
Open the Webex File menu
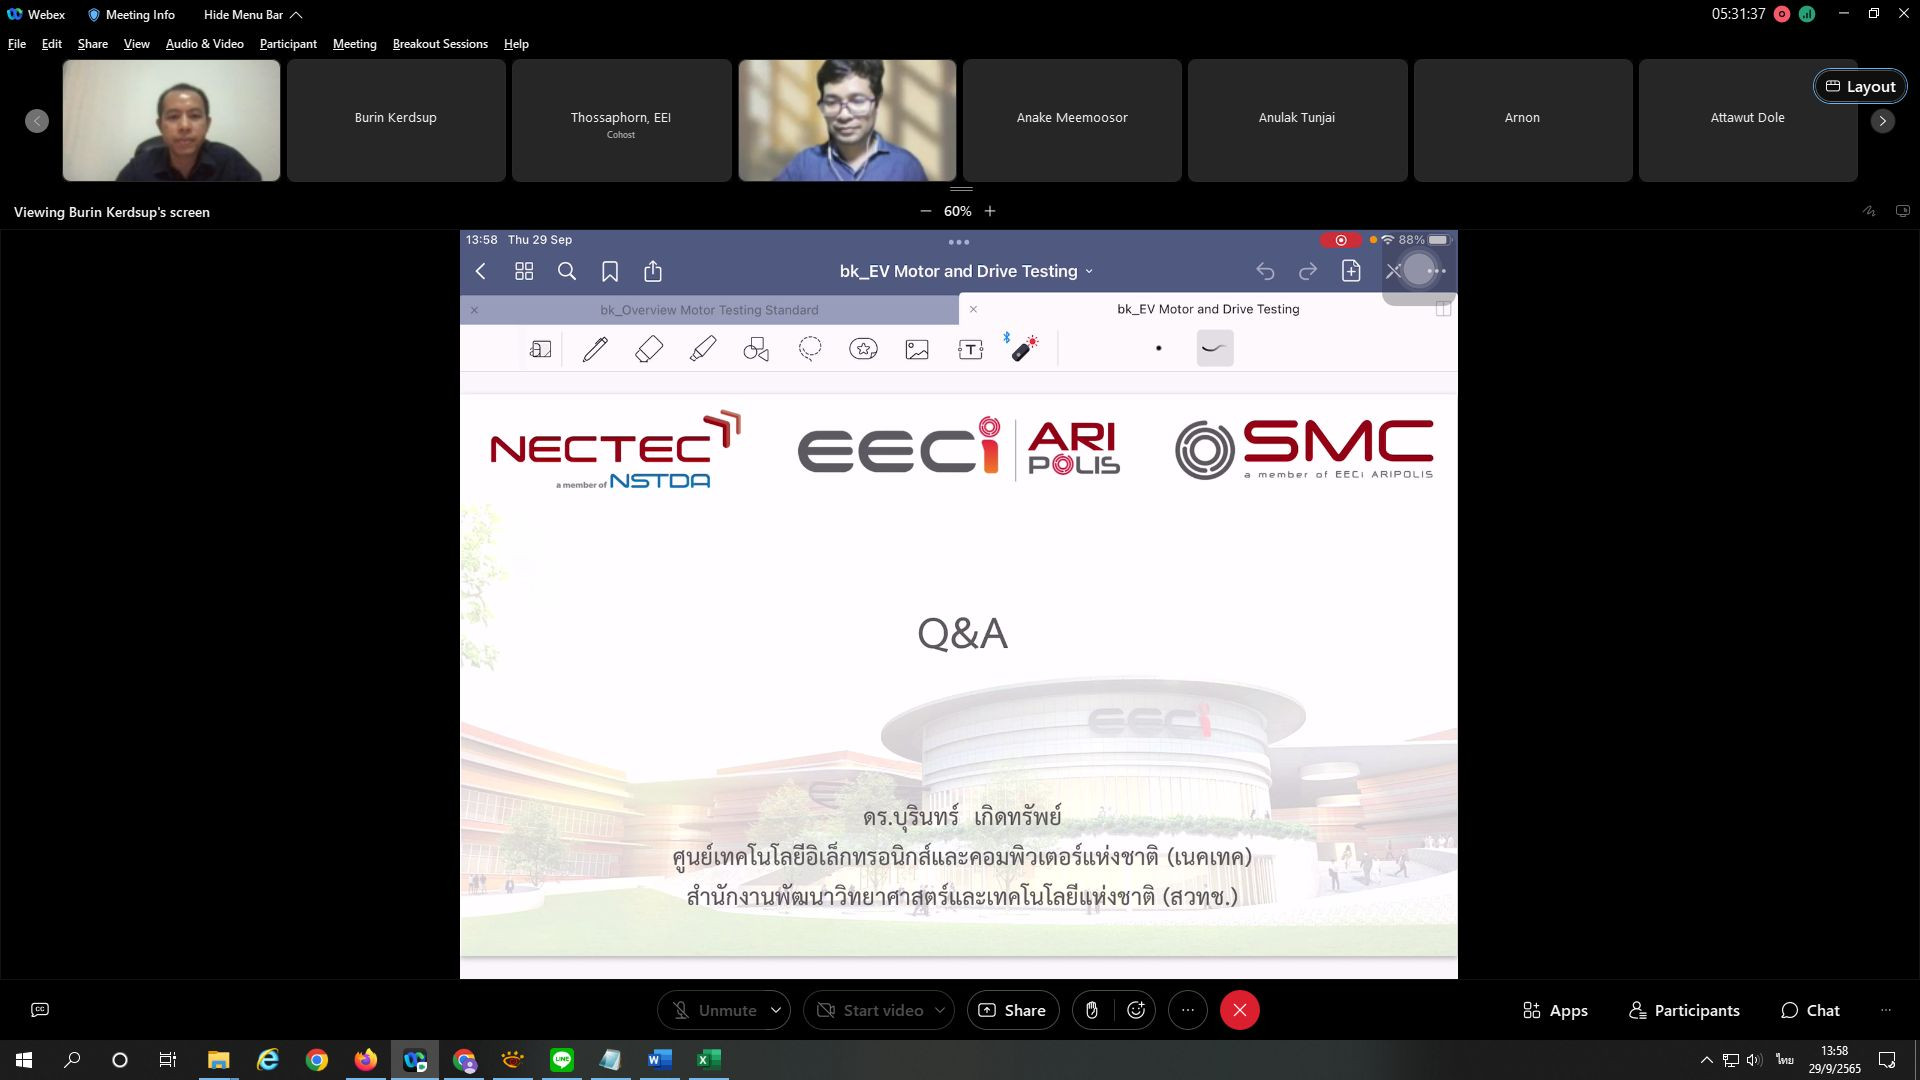coord(17,44)
